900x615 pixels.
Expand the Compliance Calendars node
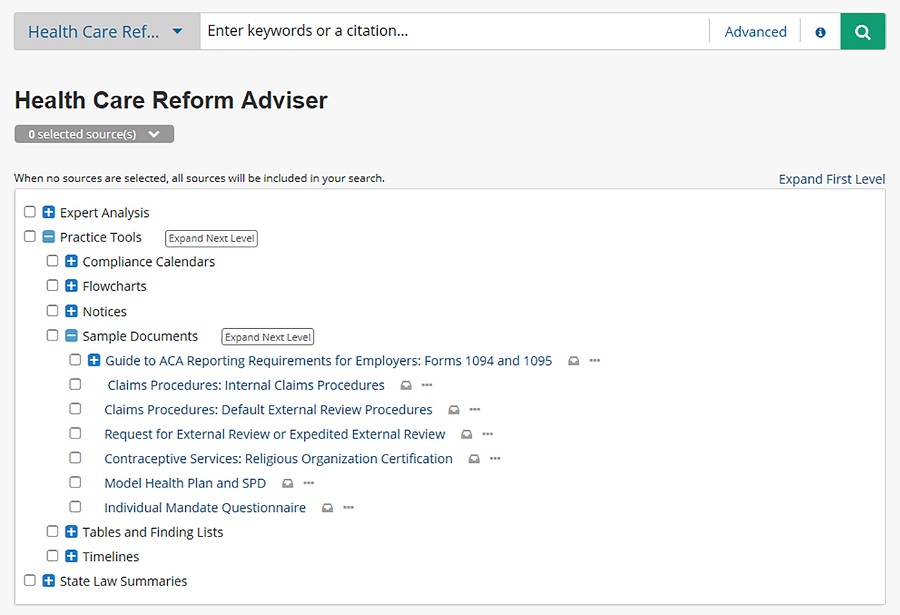pos(71,261)
